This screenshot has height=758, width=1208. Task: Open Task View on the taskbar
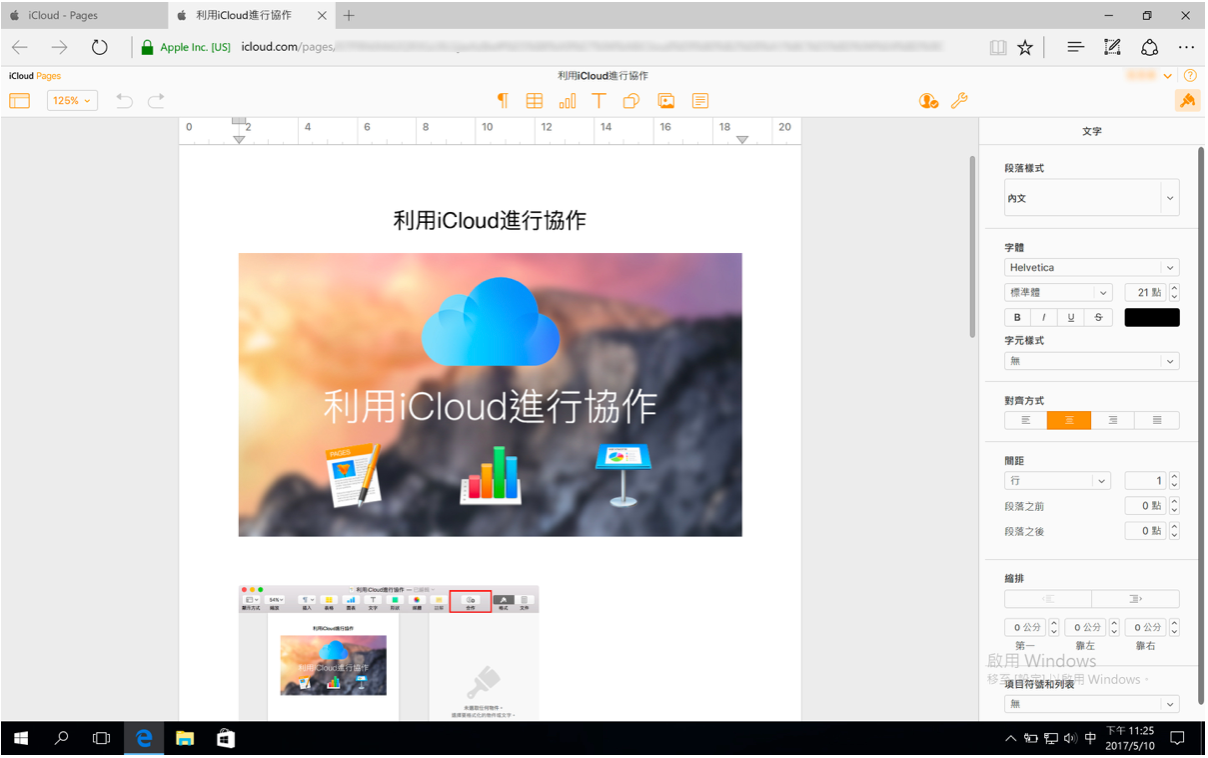click(102, 738)
